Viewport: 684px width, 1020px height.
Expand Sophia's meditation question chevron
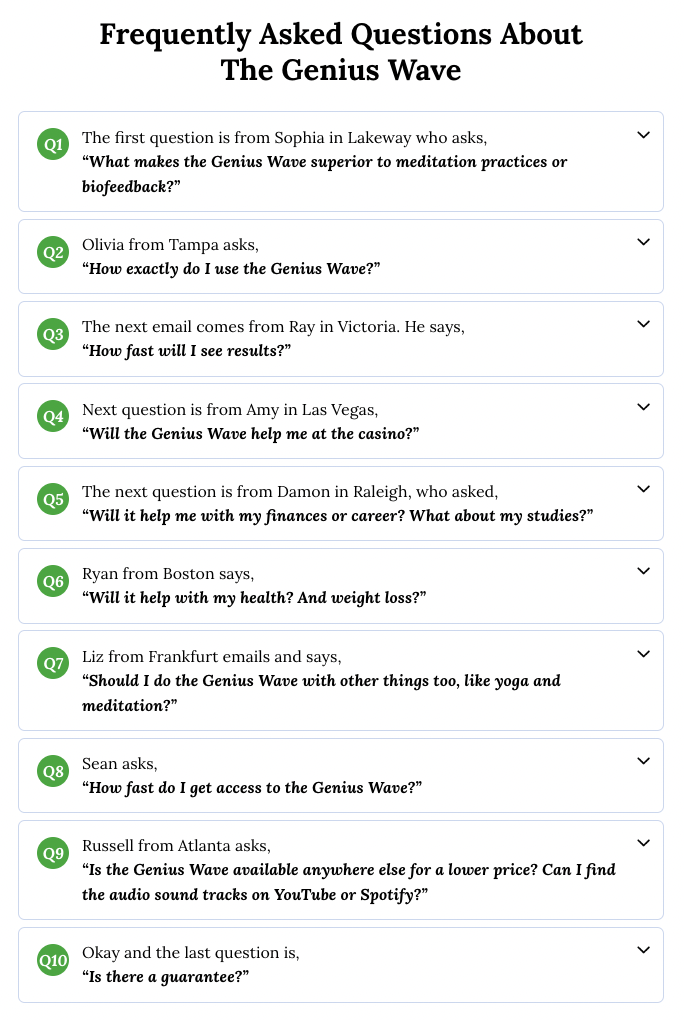643,135
